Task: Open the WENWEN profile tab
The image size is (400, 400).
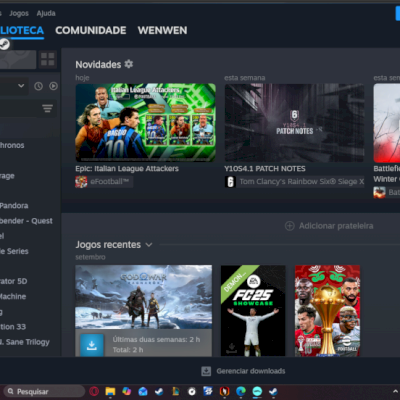Action: click(162, 30)
